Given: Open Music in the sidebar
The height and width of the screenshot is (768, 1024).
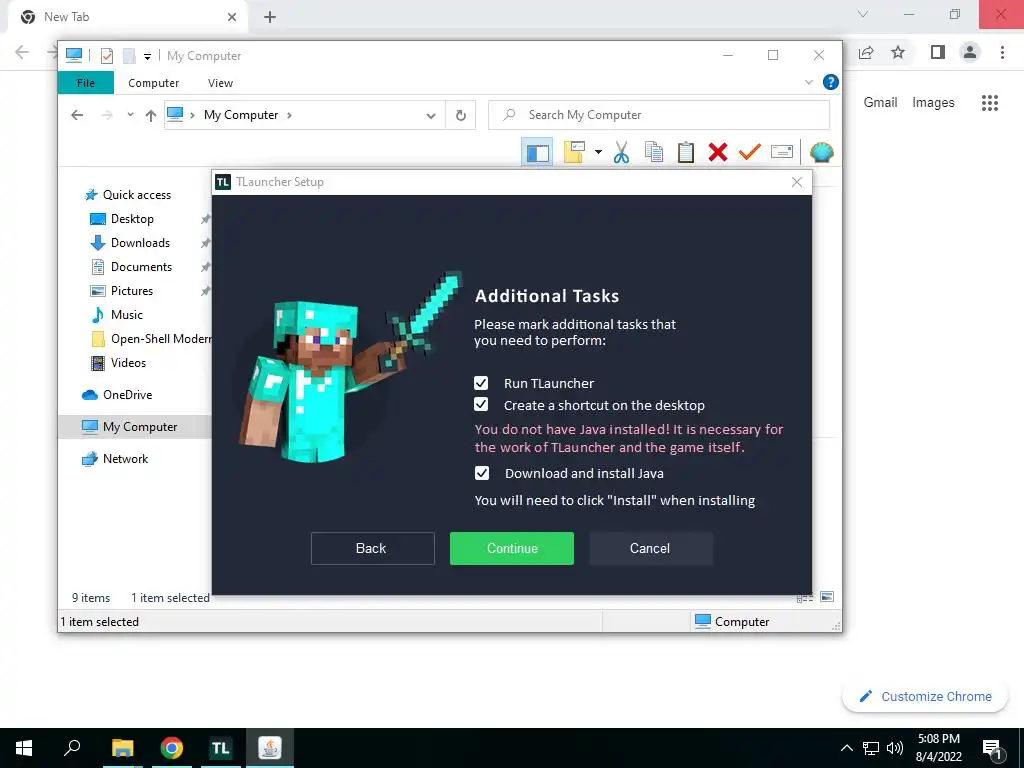Looking at the screenshot, I should click(x=127, y=315).
